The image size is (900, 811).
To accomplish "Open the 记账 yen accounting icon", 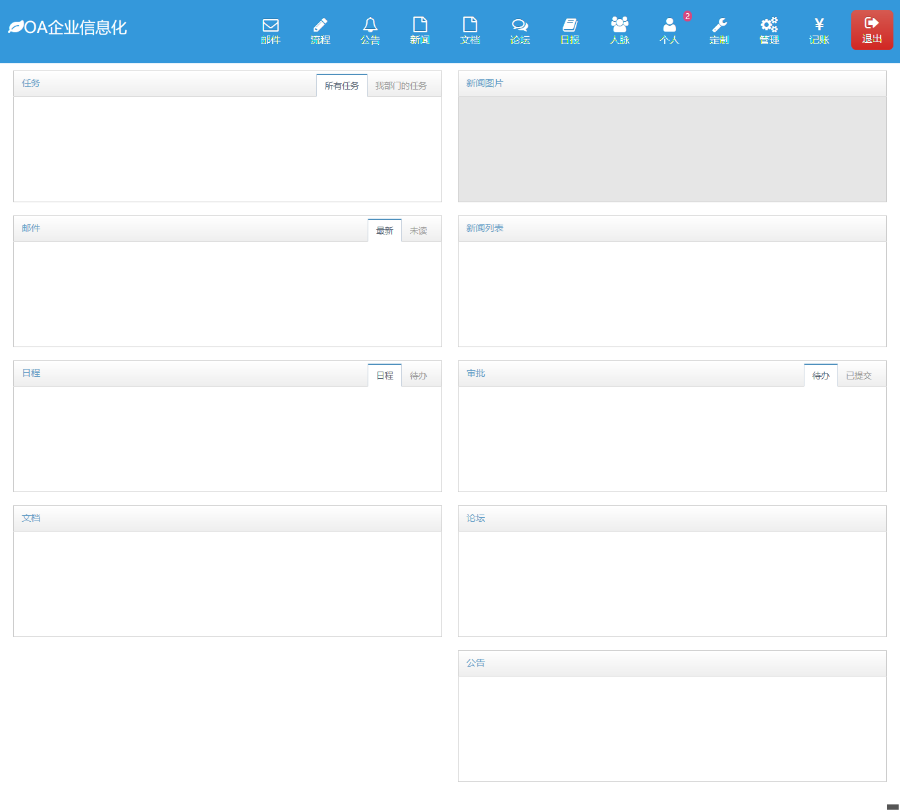I will click(819, 32).
